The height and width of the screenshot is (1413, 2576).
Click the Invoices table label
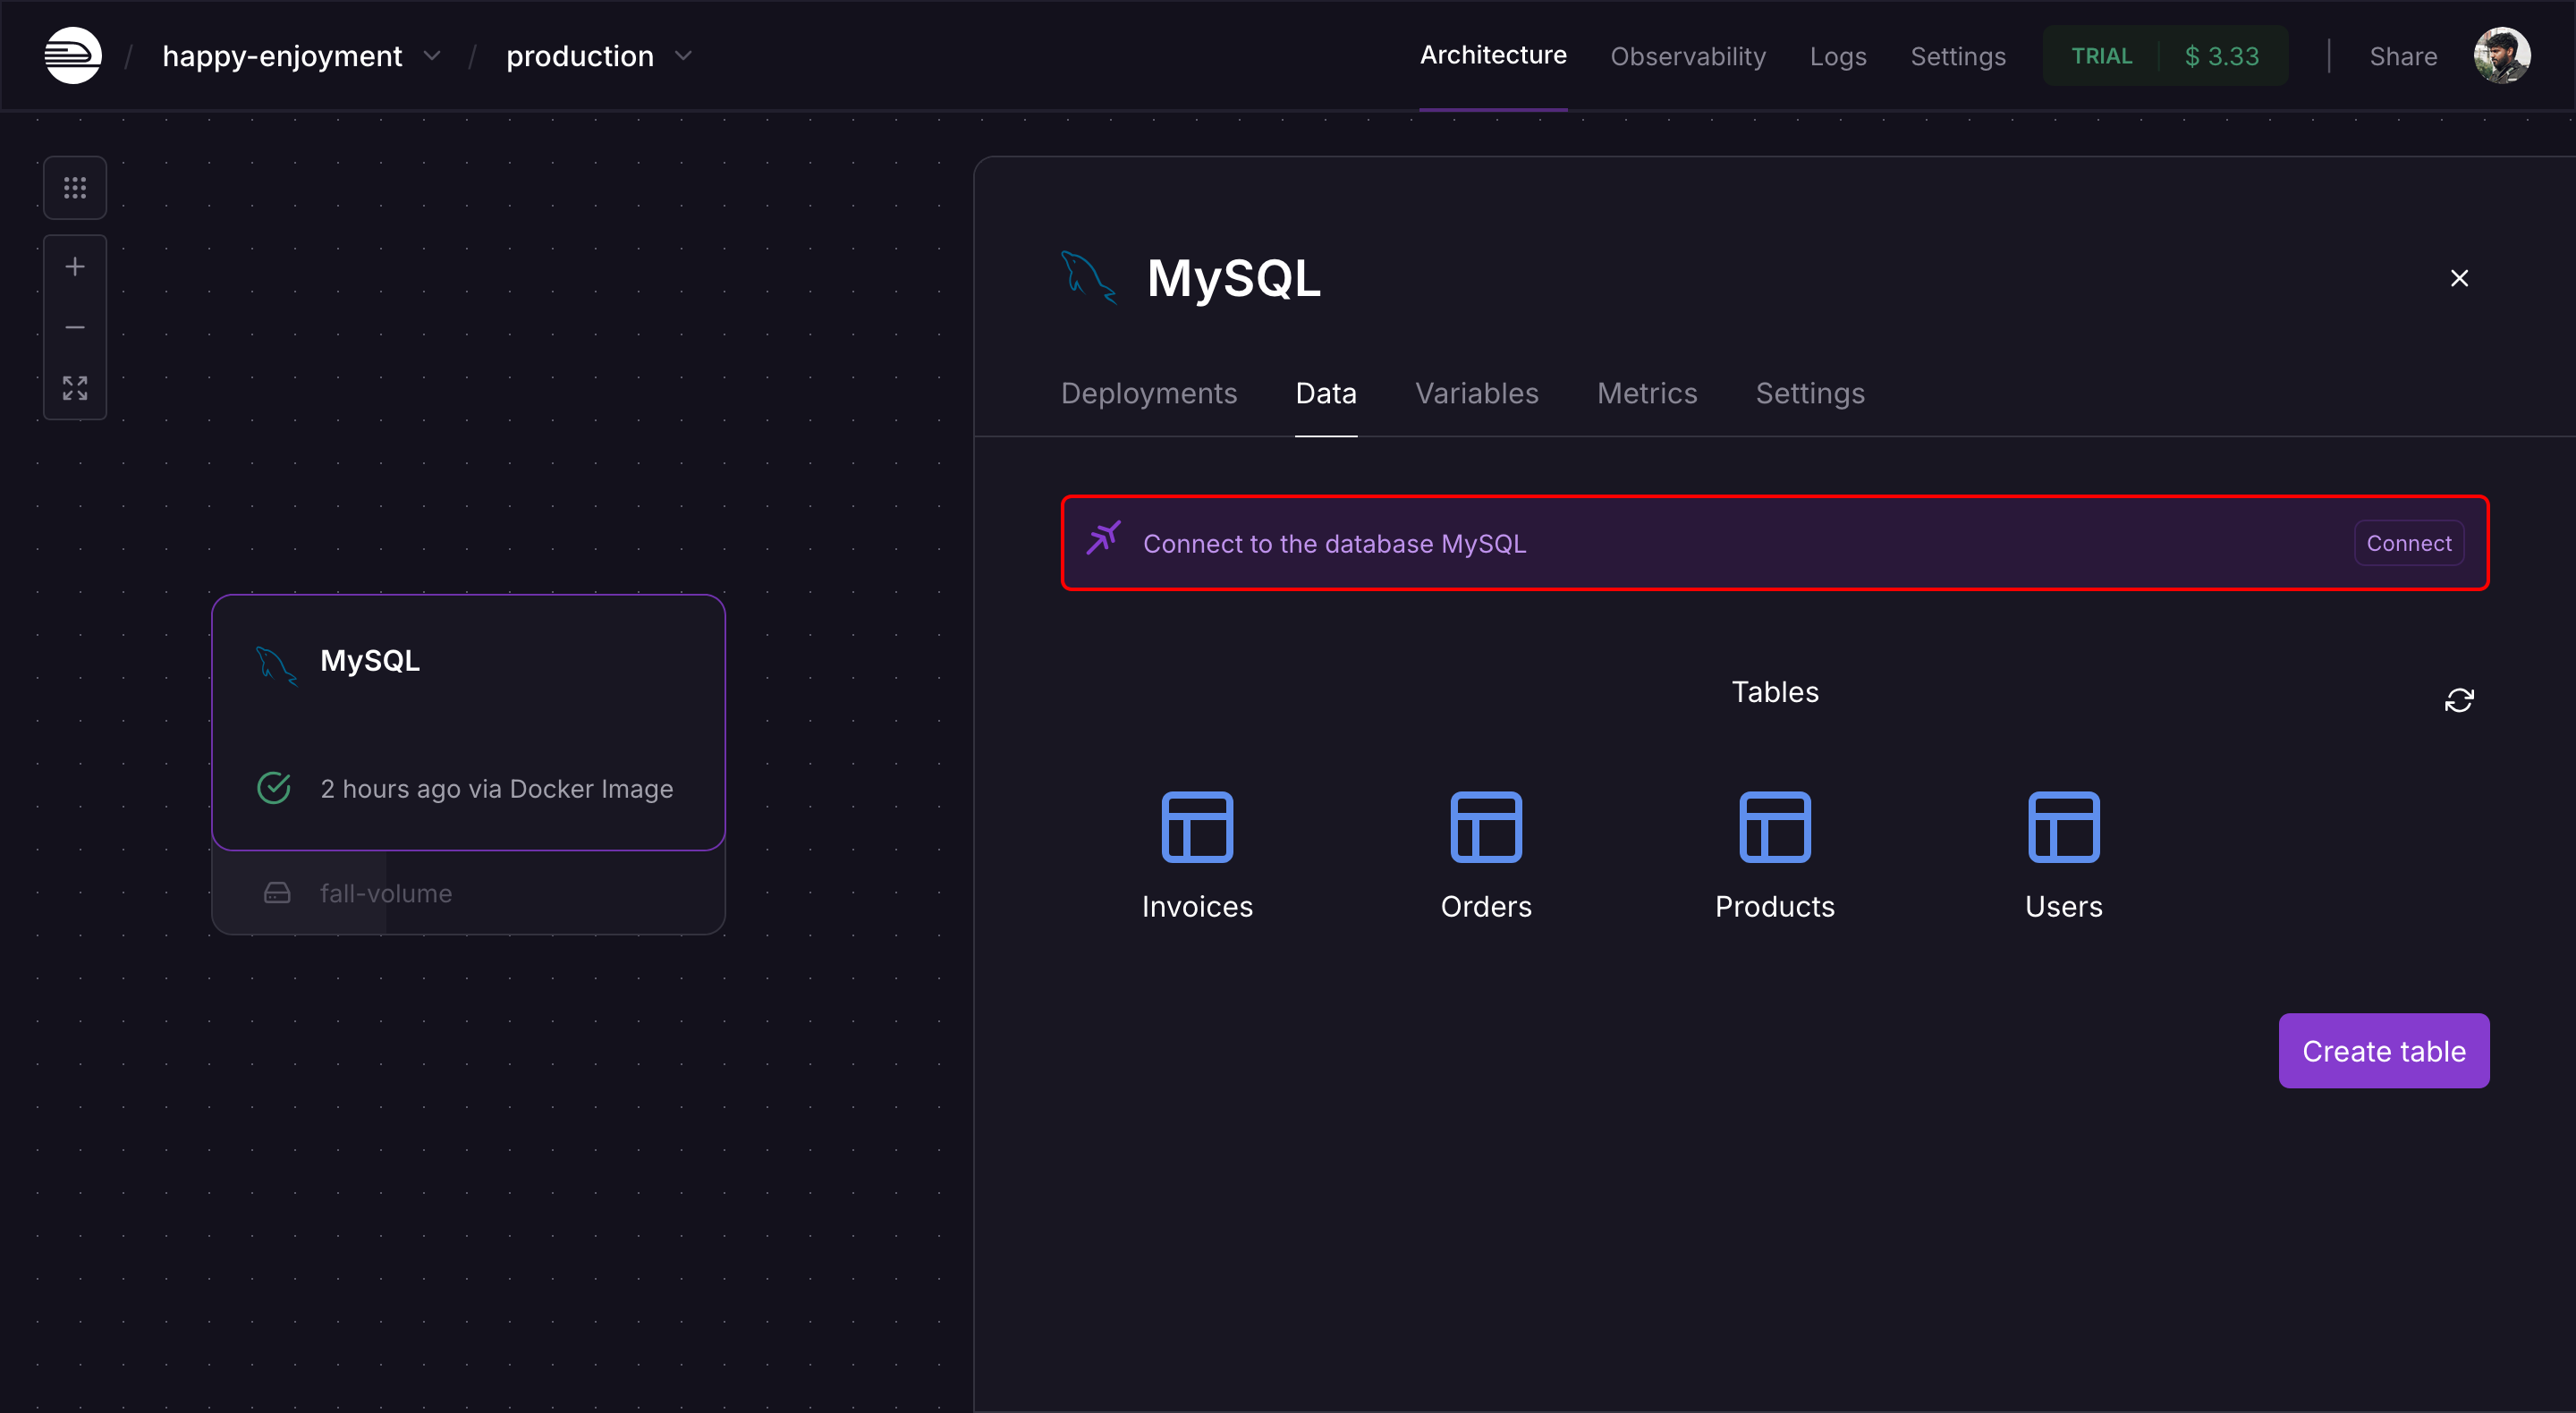tap(1197, 907)
